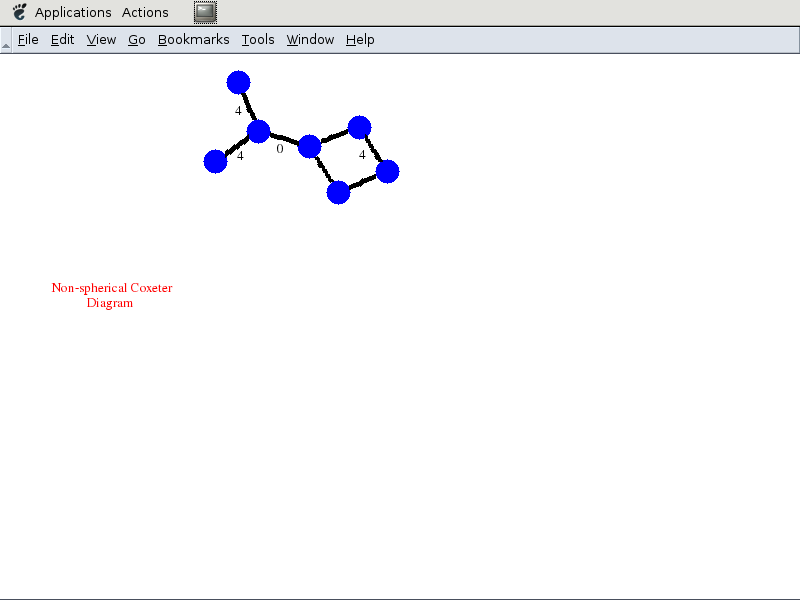This screenshot has width=800, height=600.
Task: Open the Tools menu
Action: 258,40
